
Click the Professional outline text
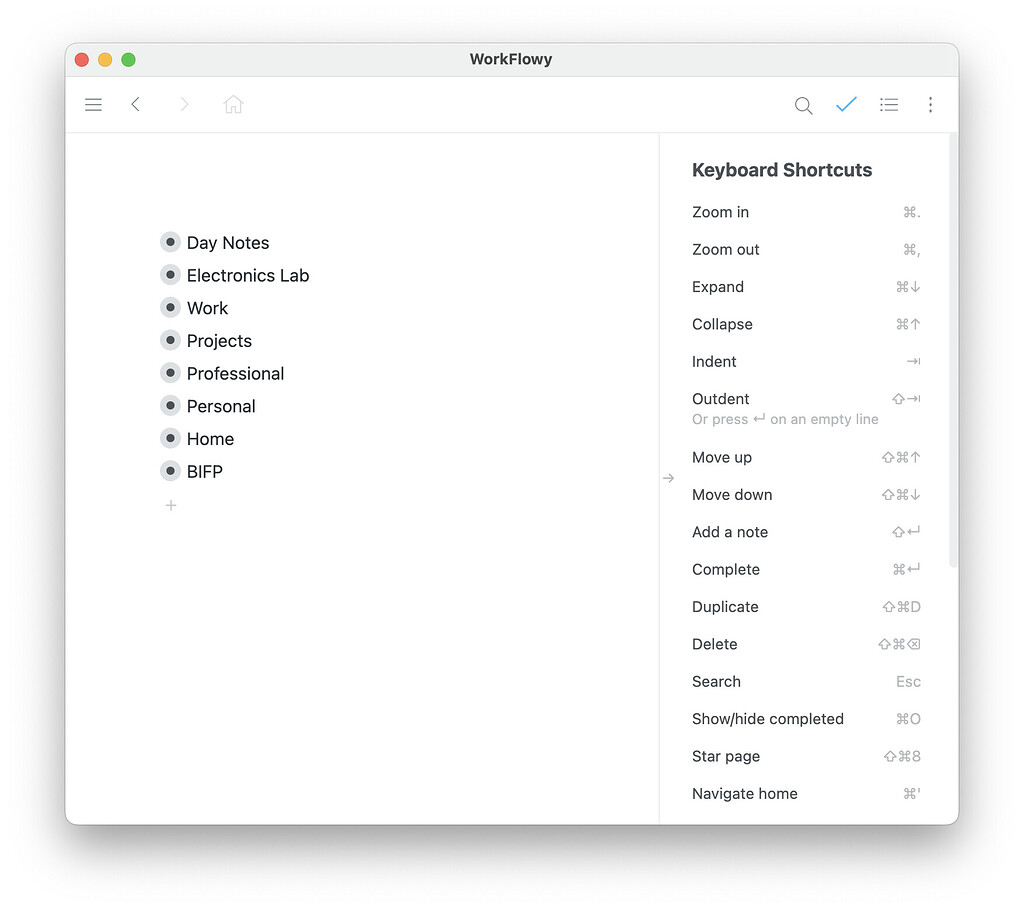coord(235,373)
